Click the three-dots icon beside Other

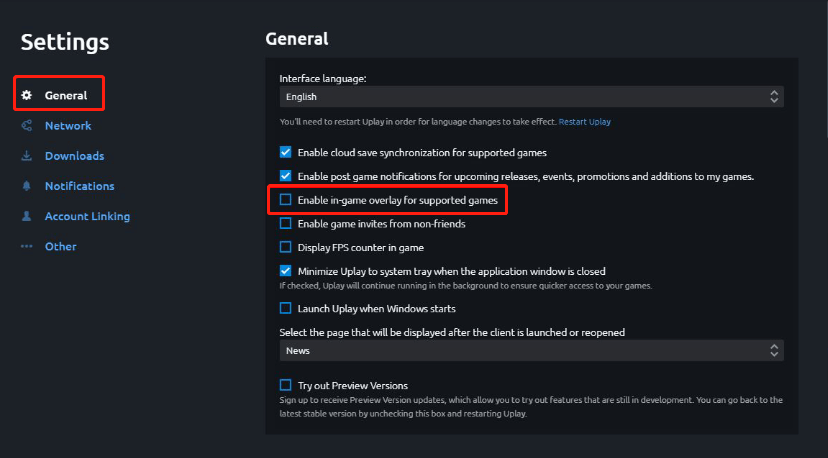(x=26, y=246)
